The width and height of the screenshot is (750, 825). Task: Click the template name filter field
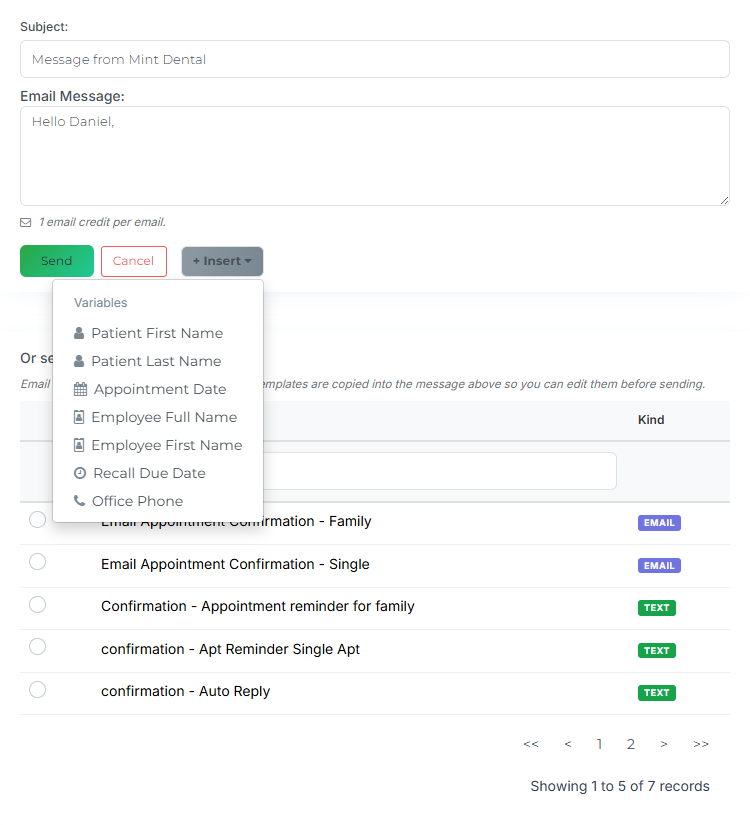pyautogui.click(x=439, y=471)
